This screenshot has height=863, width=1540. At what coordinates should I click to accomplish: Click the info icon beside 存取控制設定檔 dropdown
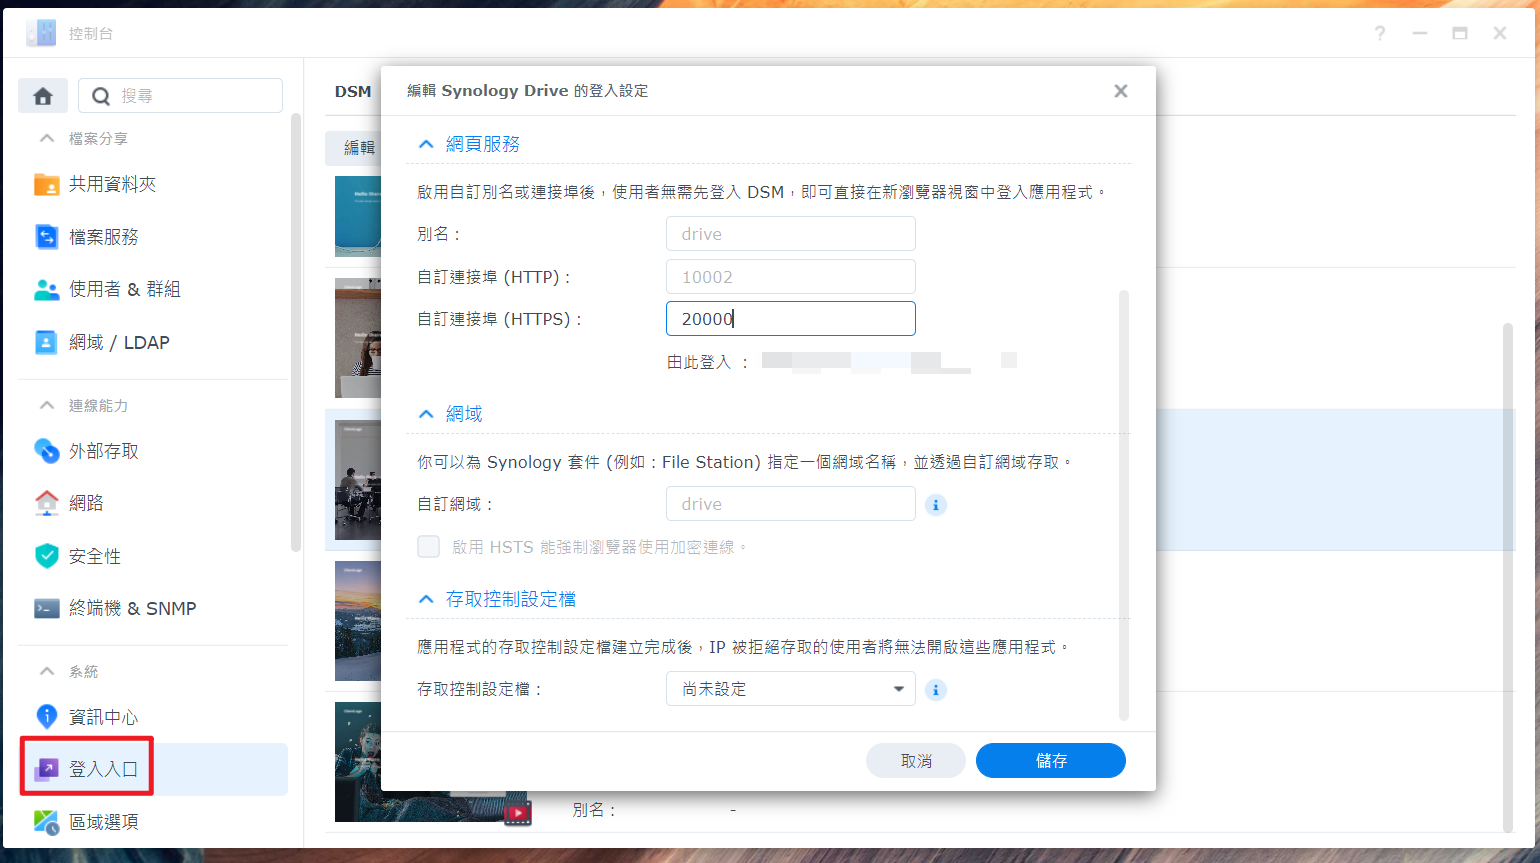[x=936, y=690]
